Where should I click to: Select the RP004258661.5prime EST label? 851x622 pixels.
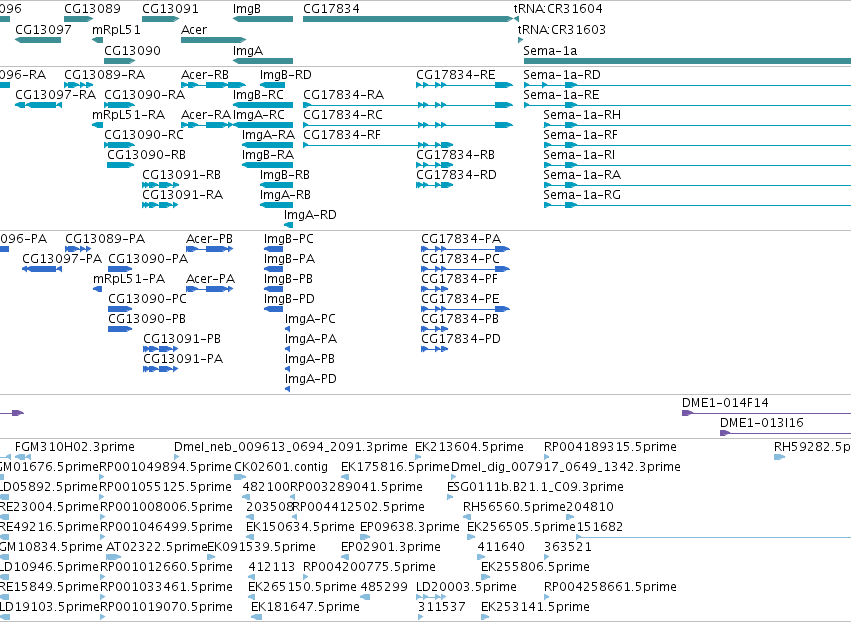[x=610, y=587]
